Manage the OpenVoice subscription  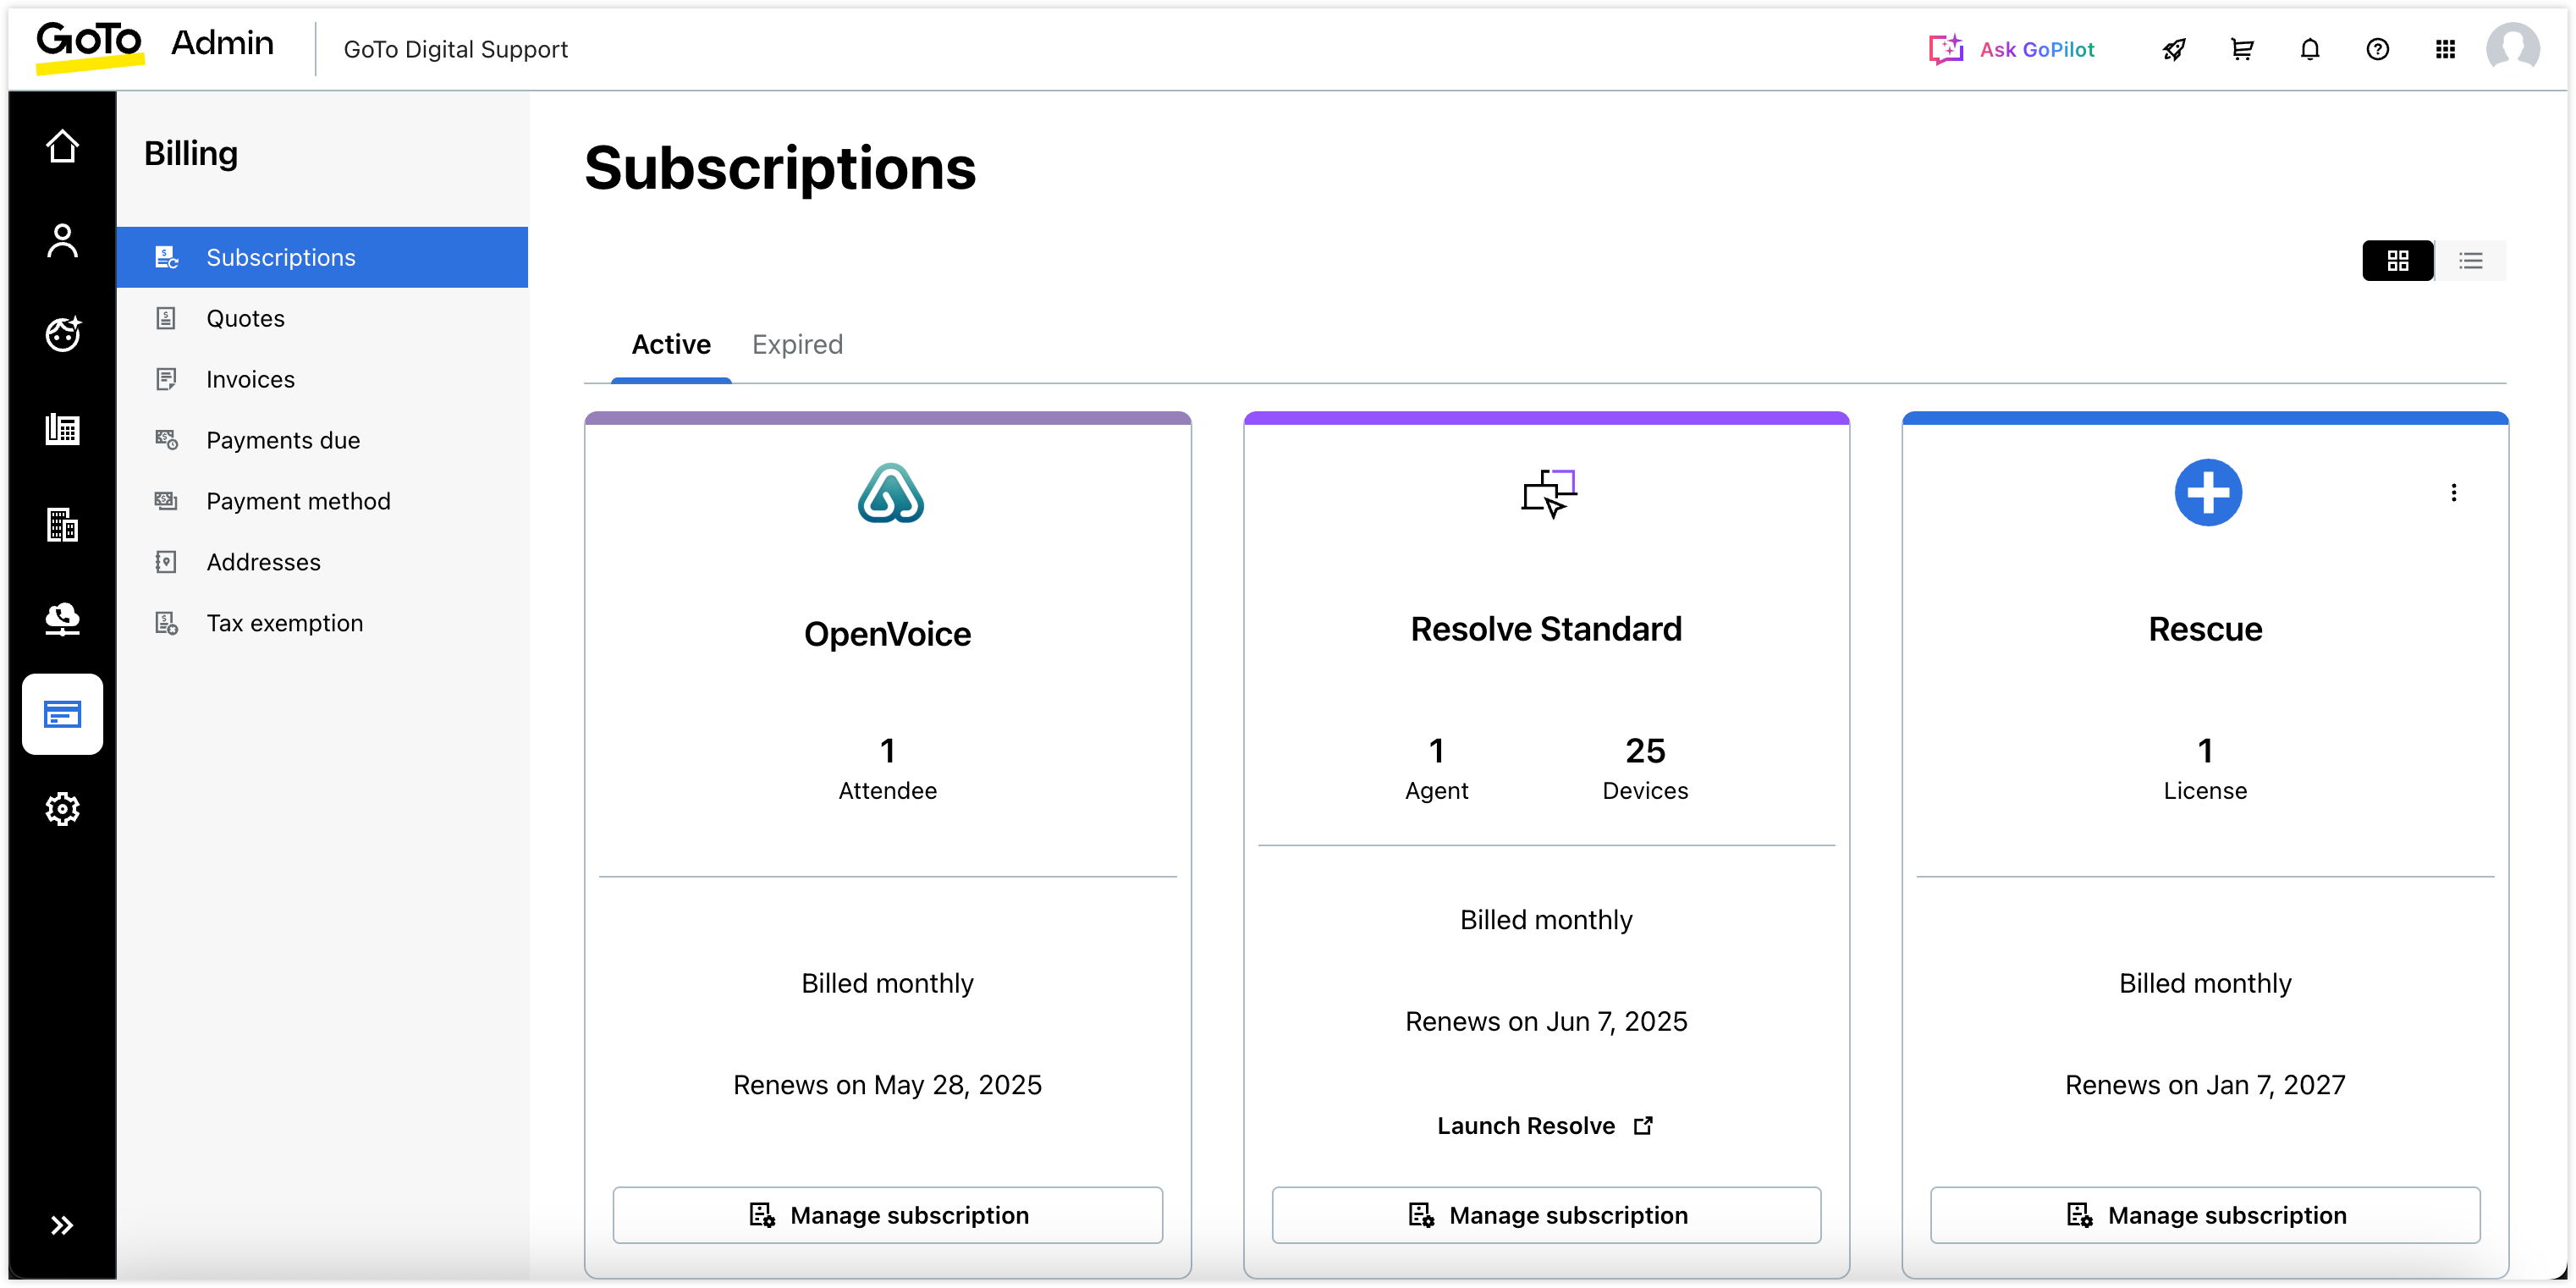887,1215
